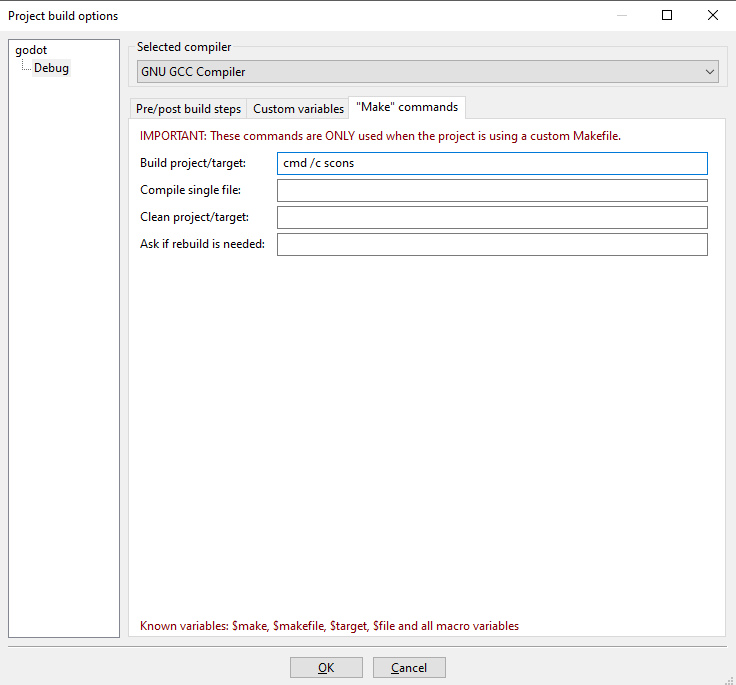736x685 pixels.
Task: Select the godot project tree item
Action: (x=31, y=50)
